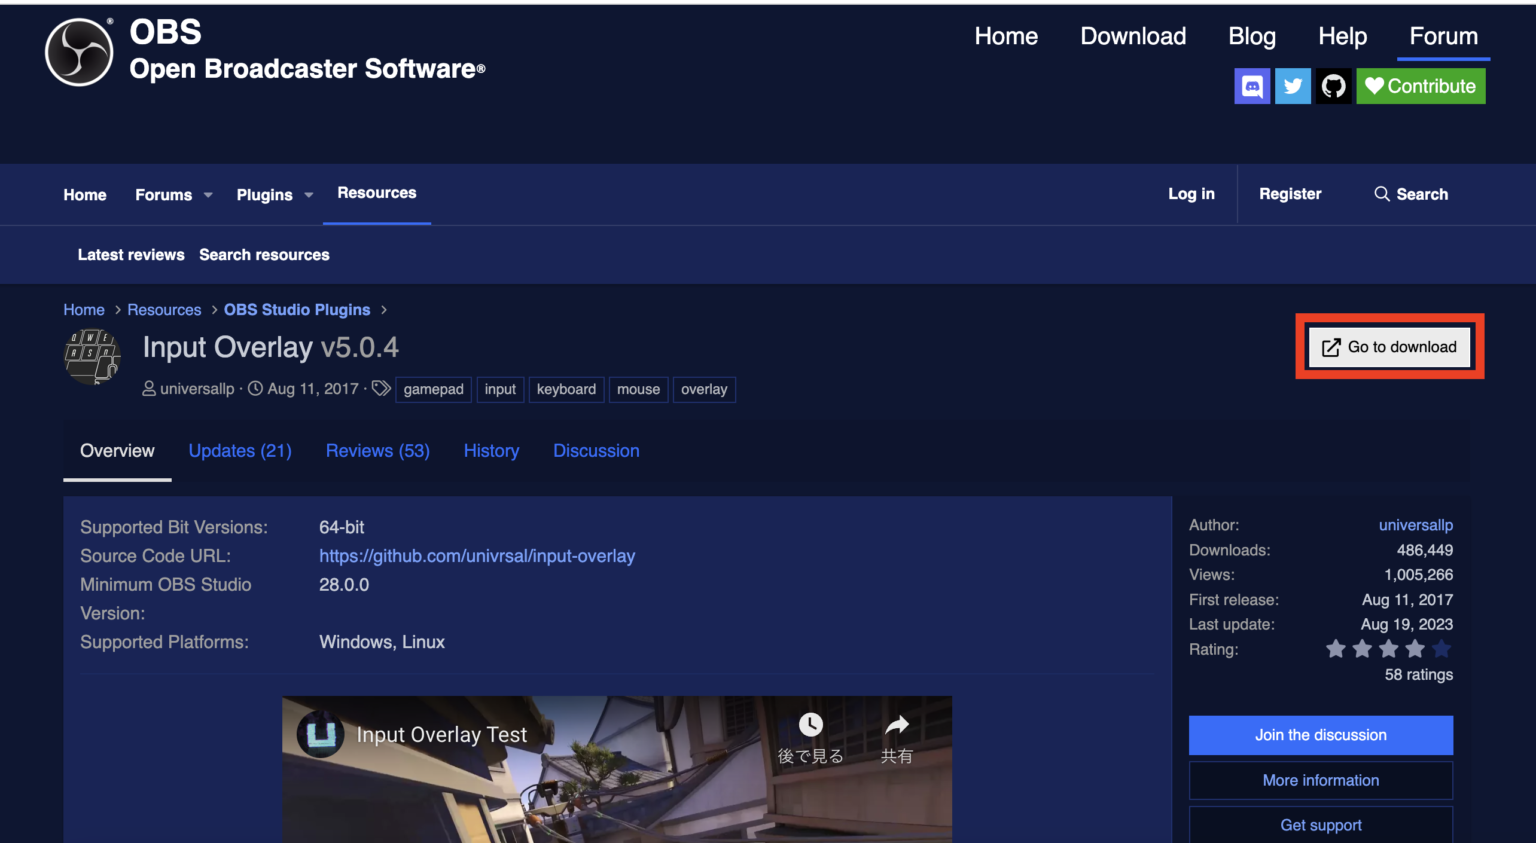The height and width of the screenshot is (843, 1536).
Task: Open the OBS Discord server icon
Action: 1252,86
